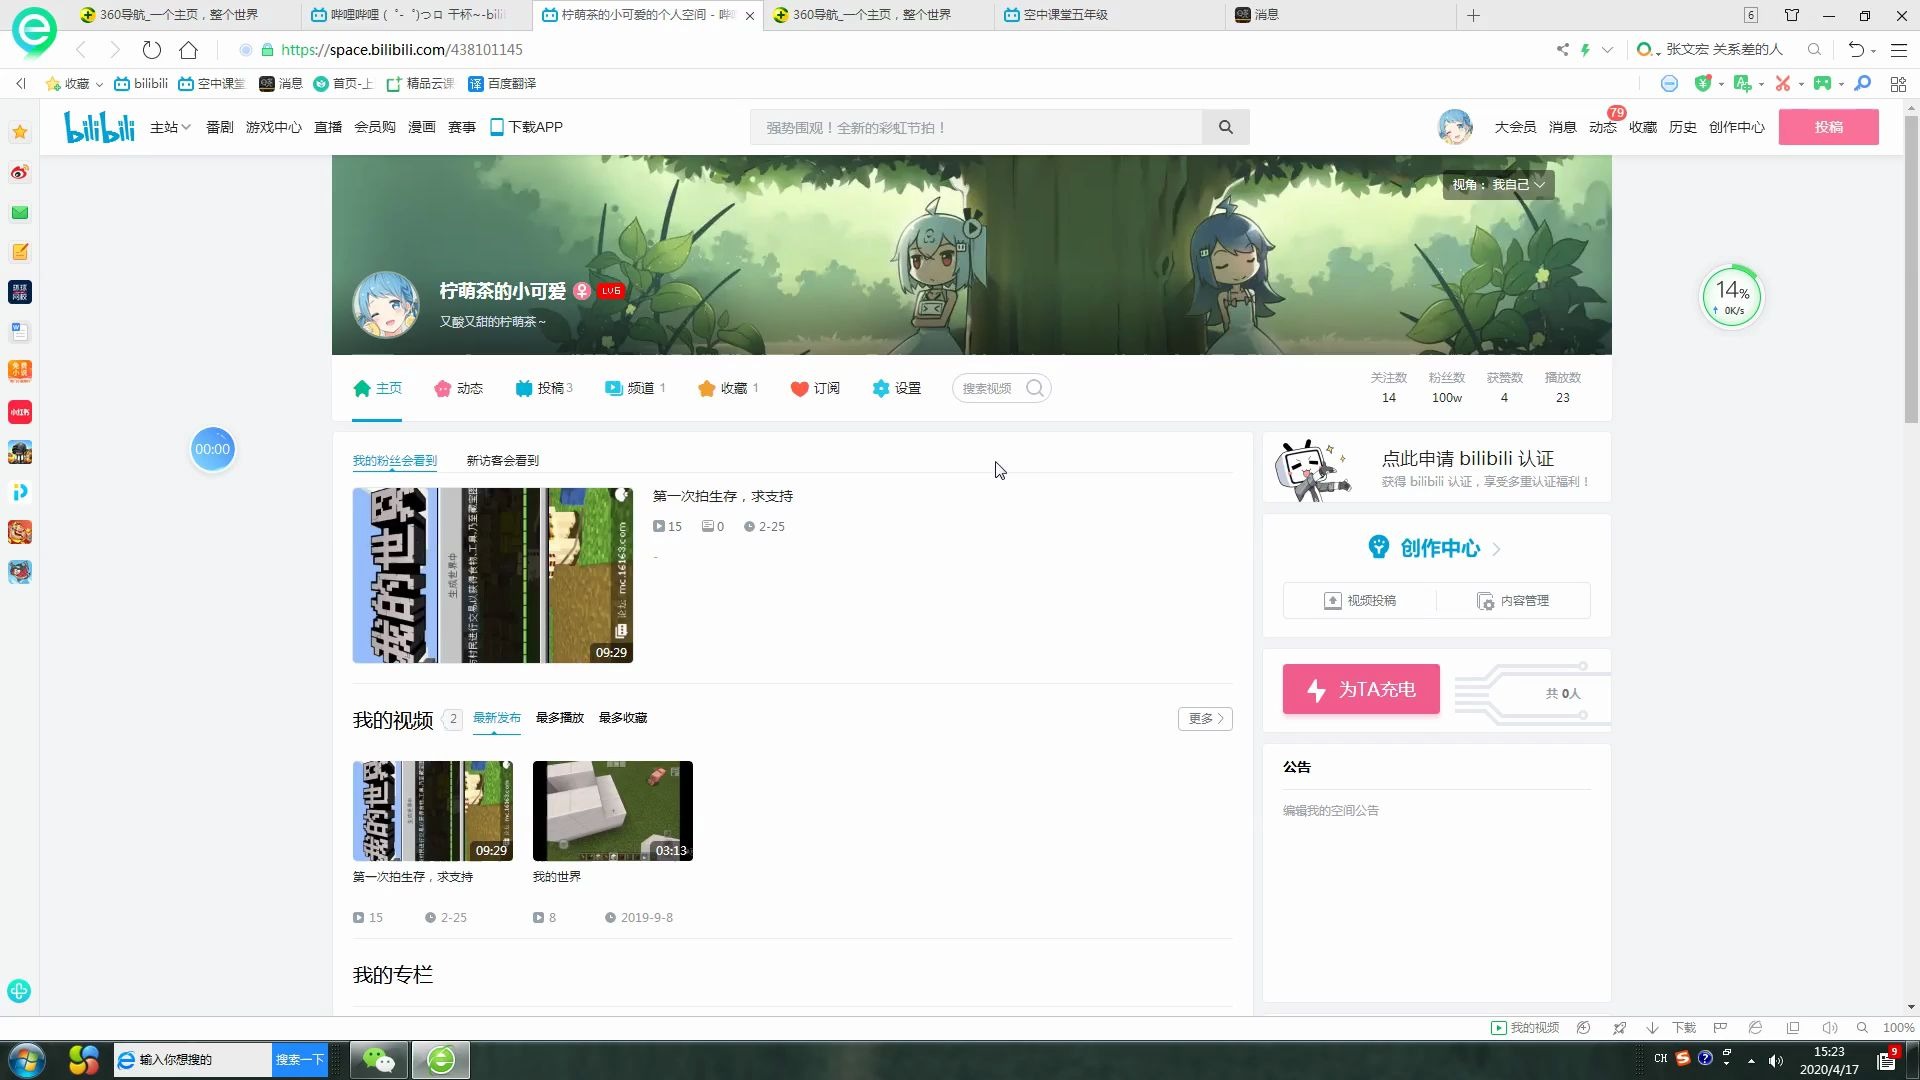This screenshot has width=1920, height=1080.
Task: Click 更多 to see more videos
Action: [x=1205, y=718]
